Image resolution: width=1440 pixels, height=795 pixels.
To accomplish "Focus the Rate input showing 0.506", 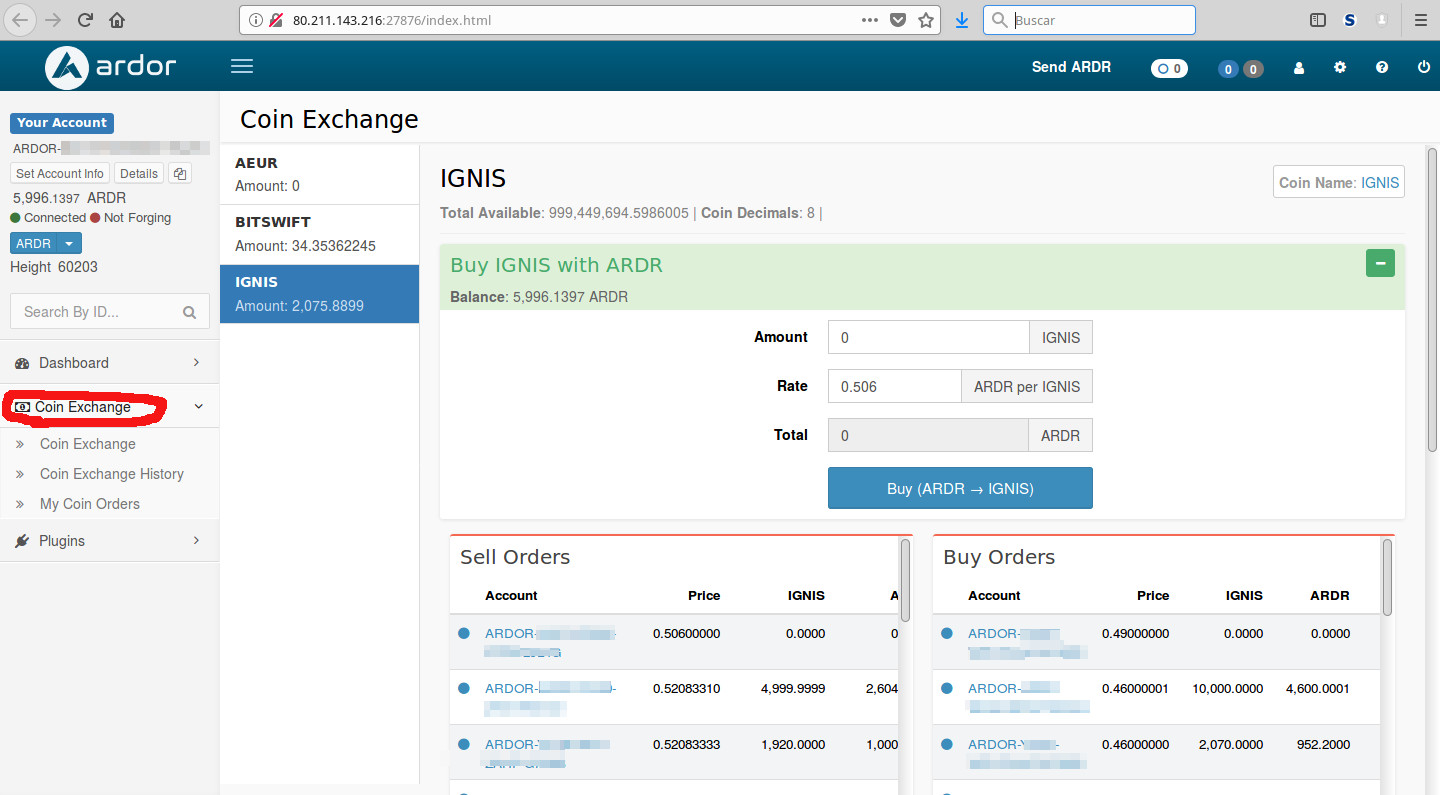I will 895,386.
